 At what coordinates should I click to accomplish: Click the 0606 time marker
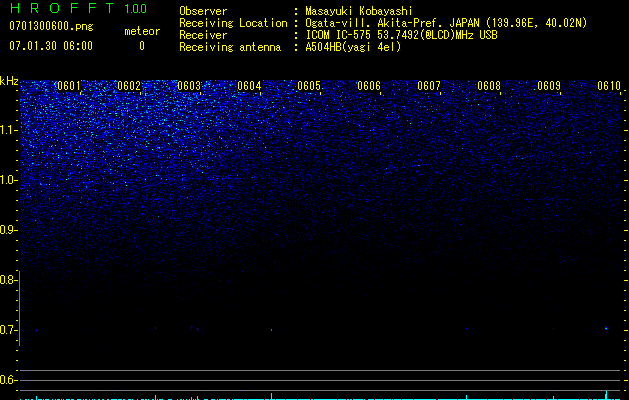coord(369,86)
